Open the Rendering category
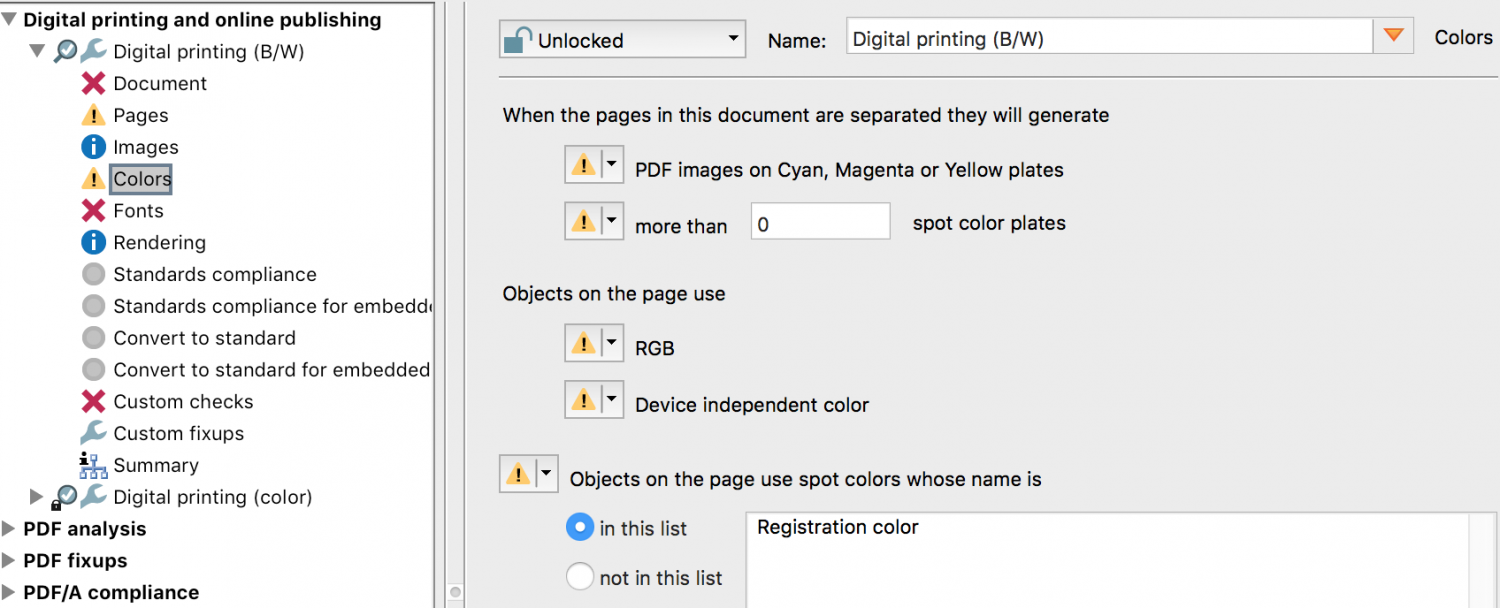The height and width of the screenshot is (608, 1500). tap(159, 243)
